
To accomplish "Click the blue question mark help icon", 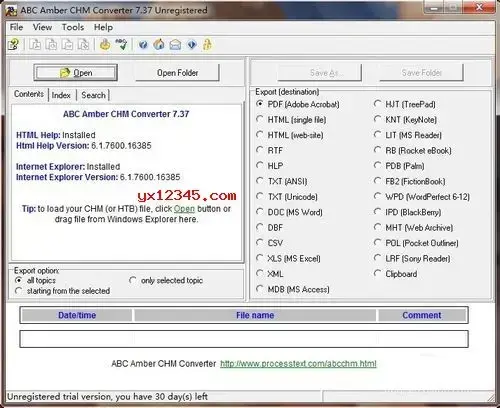I will 143,44.
